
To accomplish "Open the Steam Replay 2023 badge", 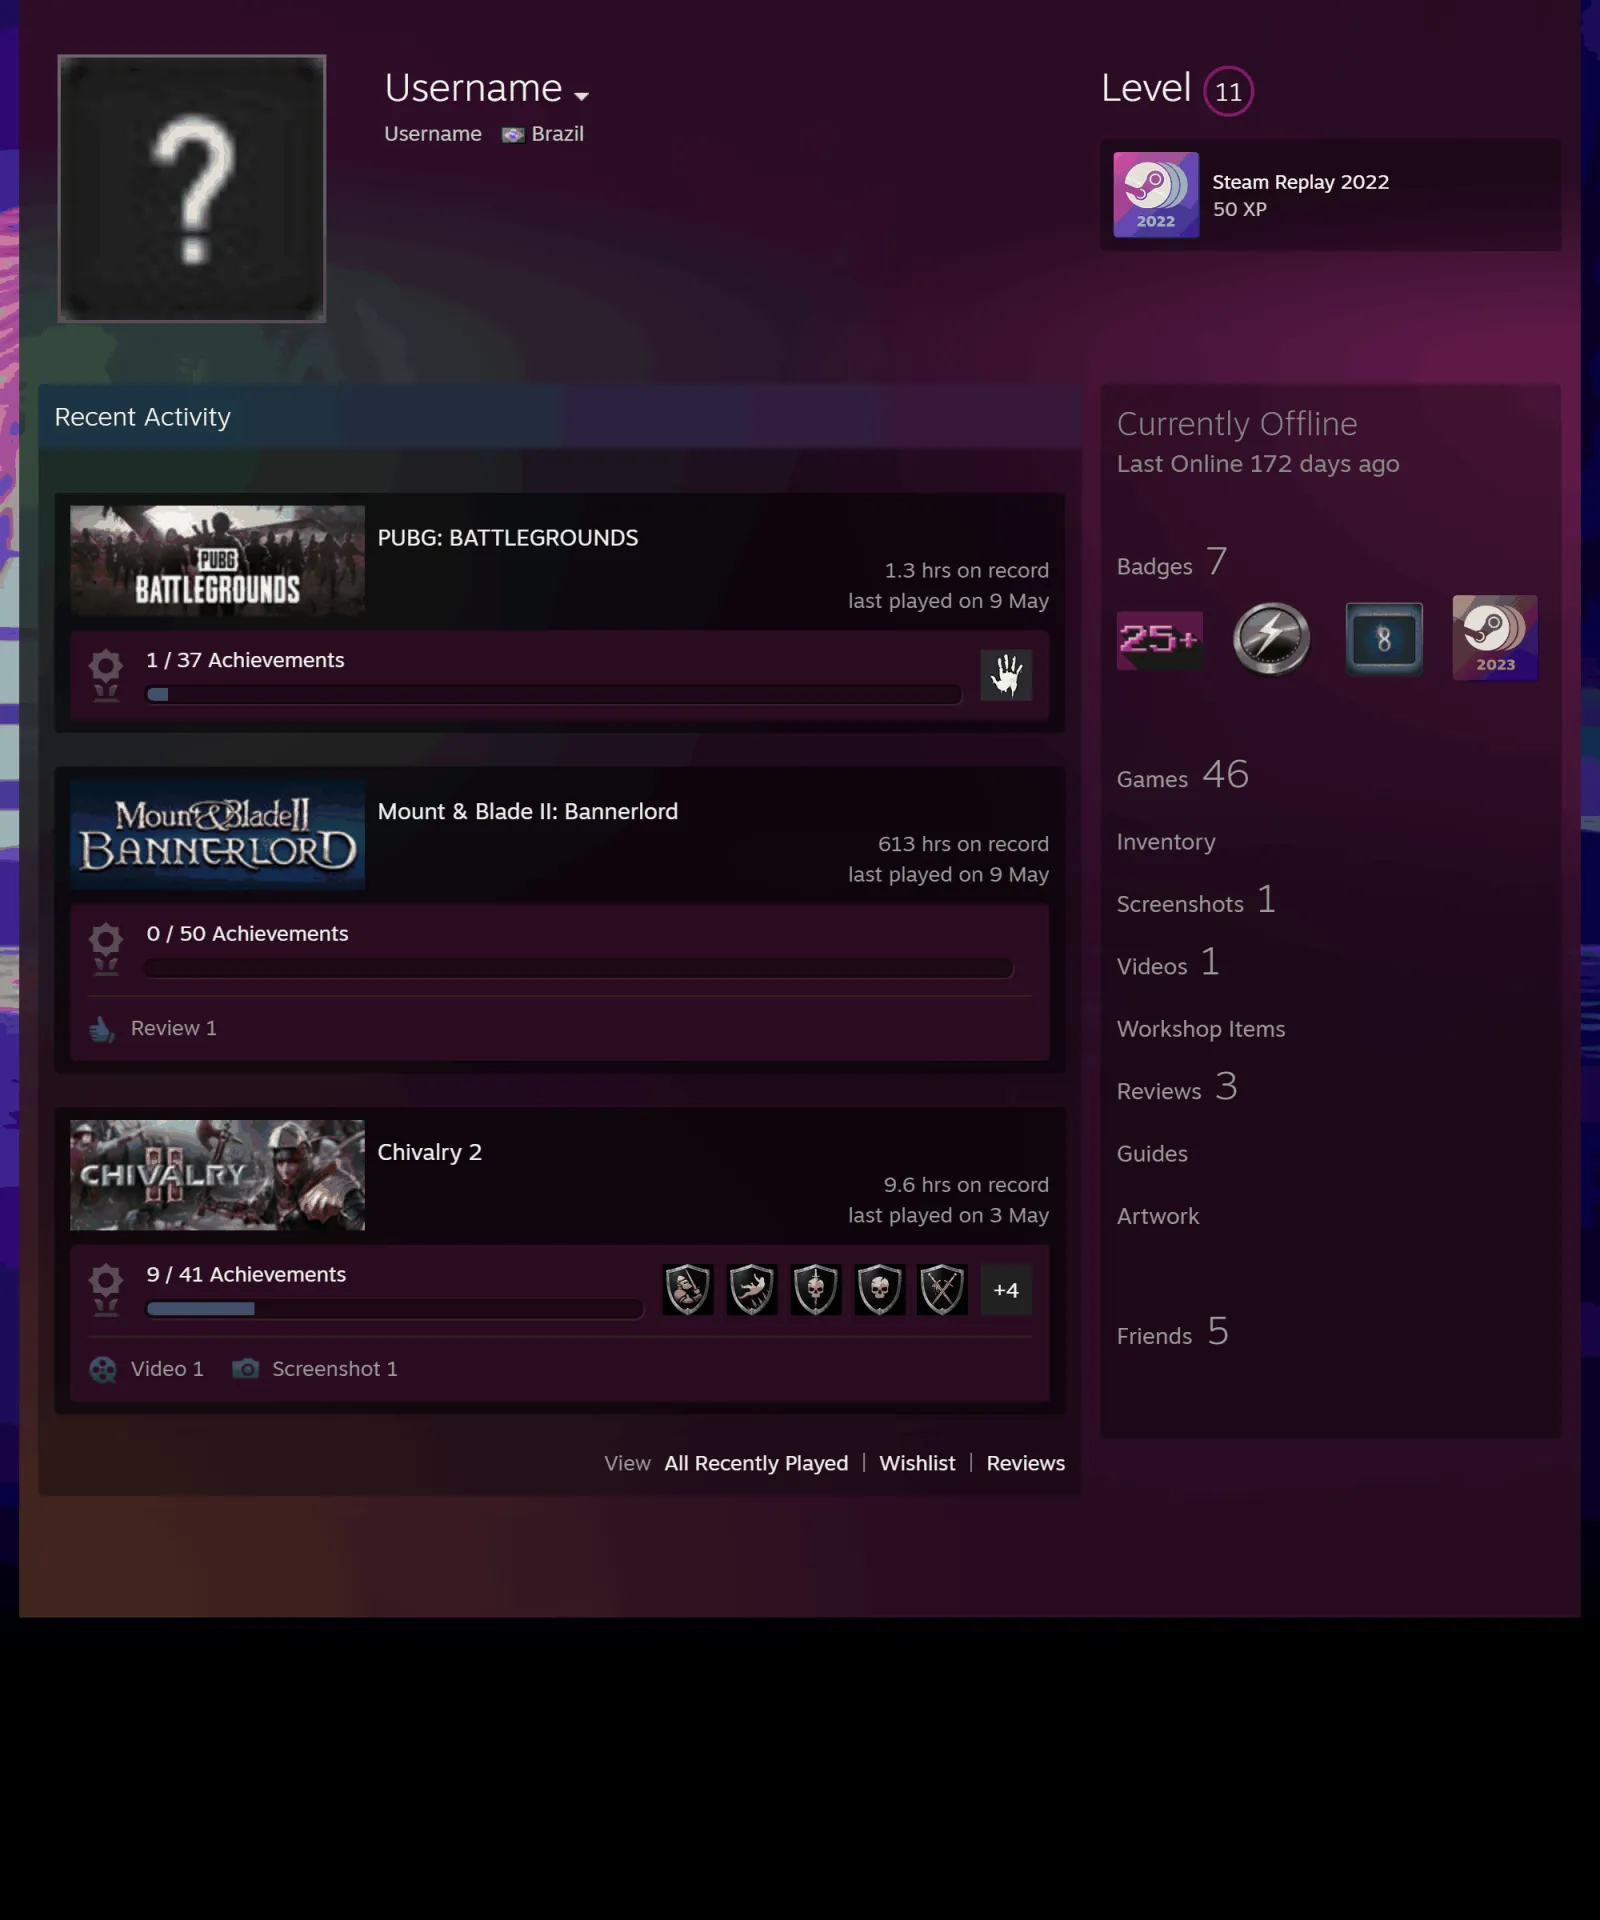I will pyautogui.click(x=1495, y=638).
